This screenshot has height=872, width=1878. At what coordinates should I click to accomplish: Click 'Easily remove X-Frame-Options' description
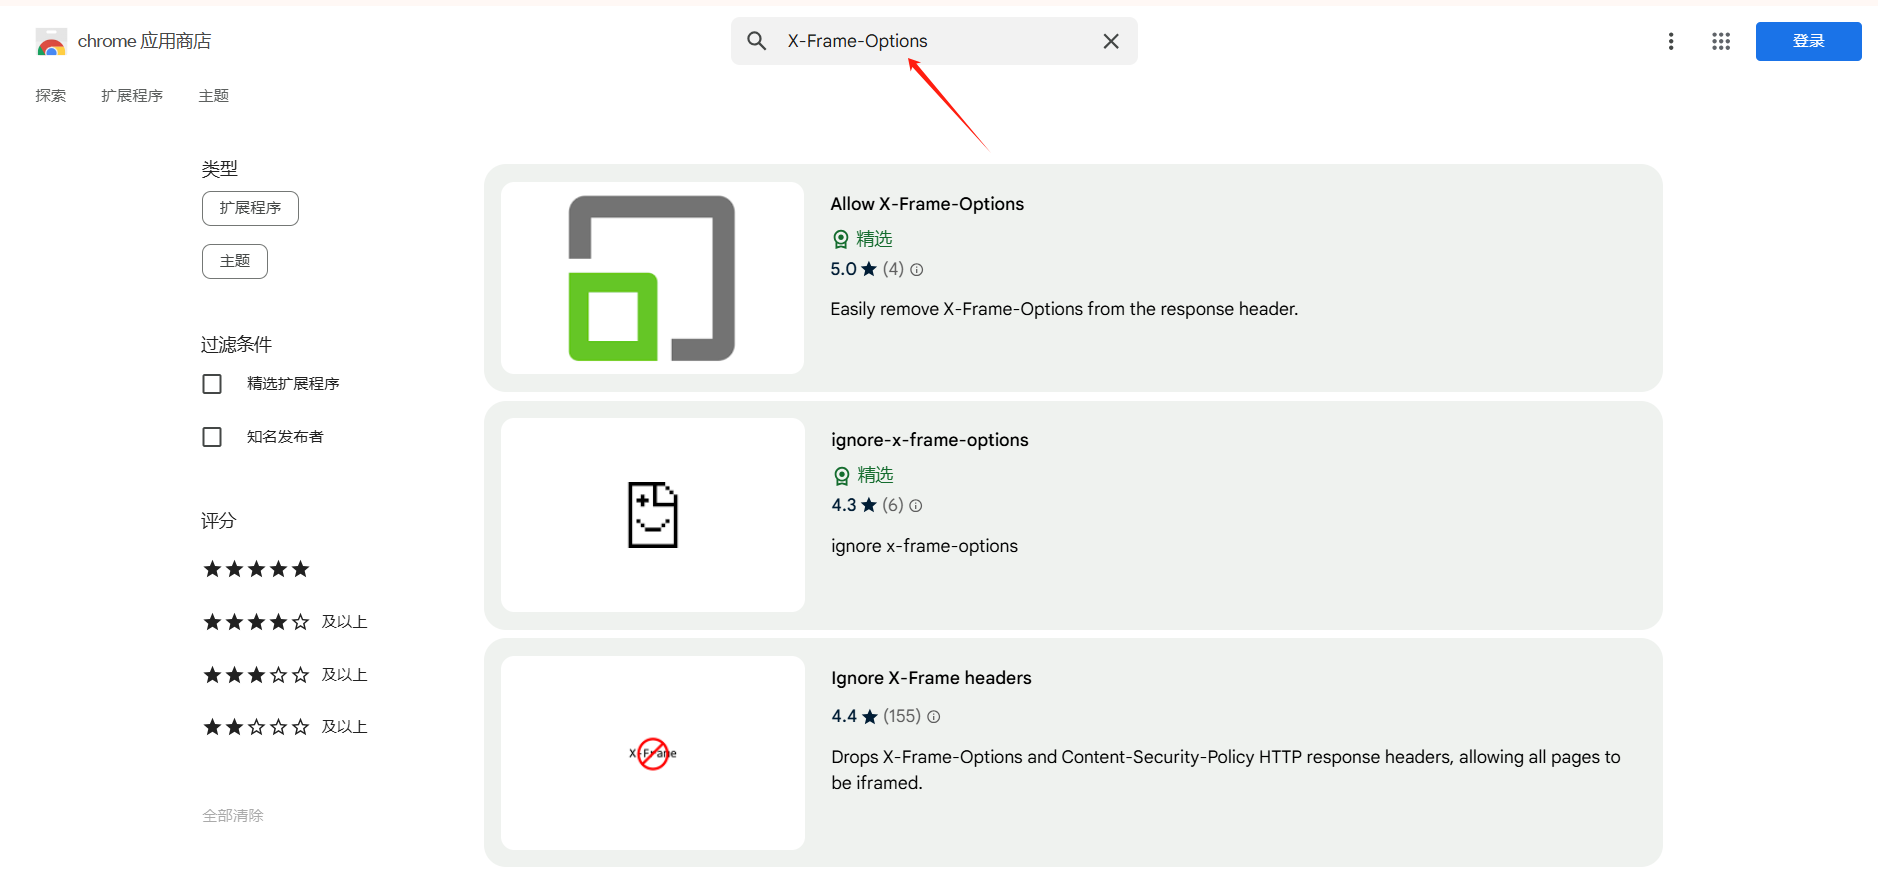[x=1064, y=309]
